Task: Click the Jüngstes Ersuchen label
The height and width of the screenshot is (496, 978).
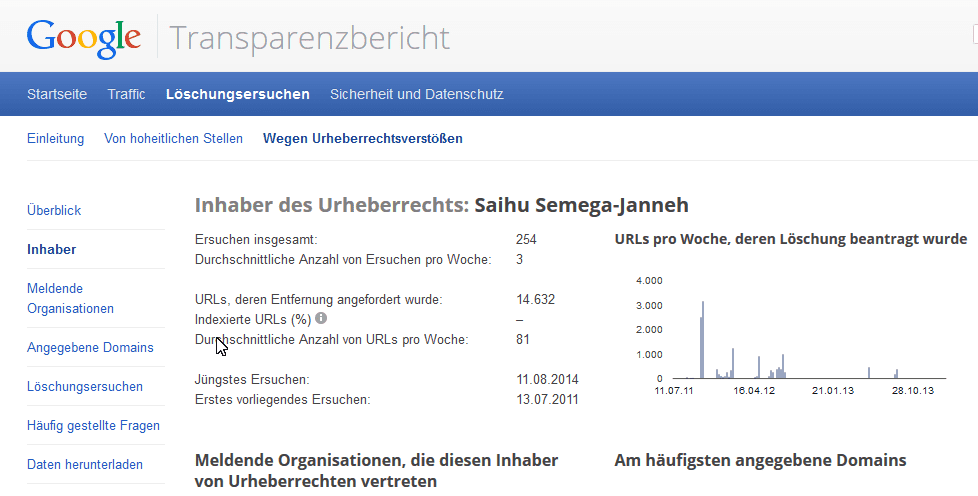Action: pos(252,379)
